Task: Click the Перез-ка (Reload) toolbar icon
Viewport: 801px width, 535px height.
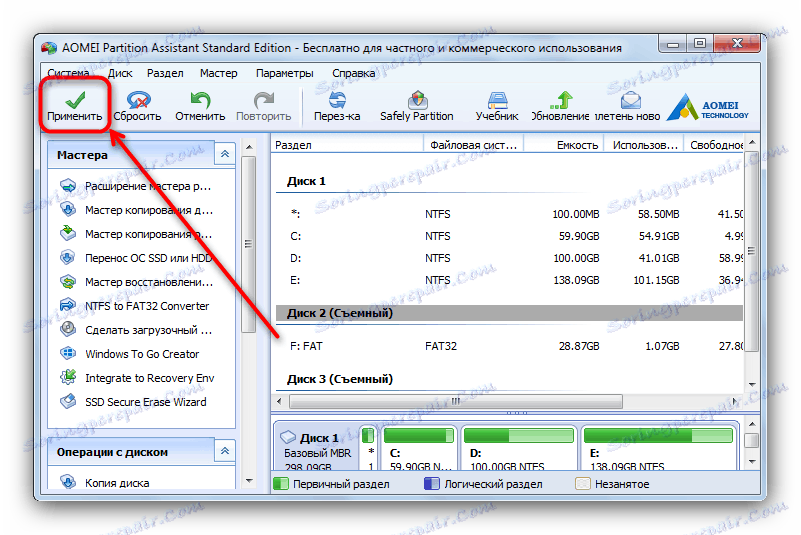Action: coord(337,100)
